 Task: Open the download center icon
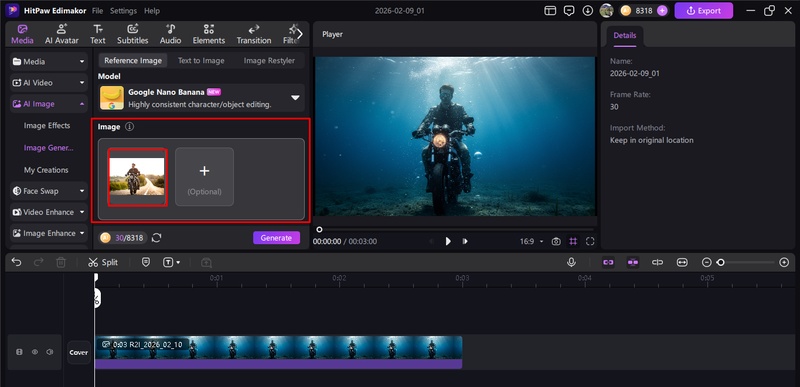[x=588, y=11]
